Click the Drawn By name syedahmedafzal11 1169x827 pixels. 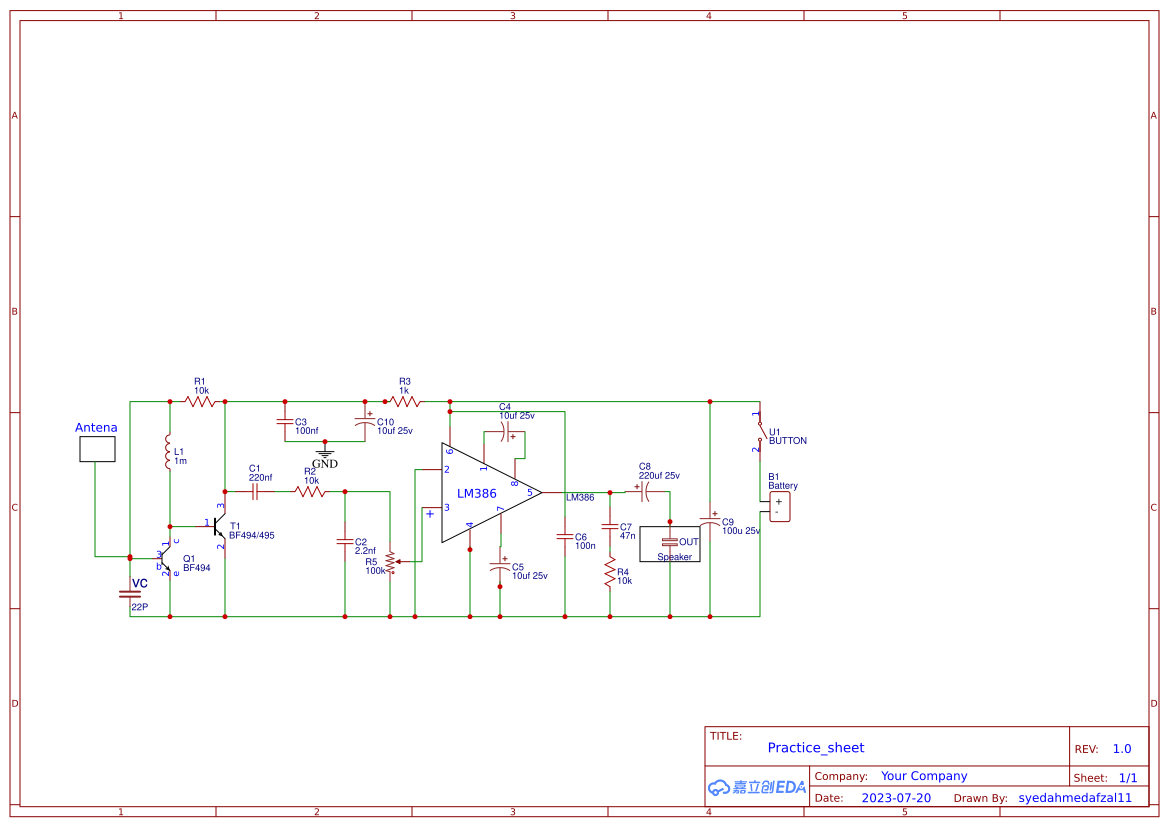click(1076, 797)
